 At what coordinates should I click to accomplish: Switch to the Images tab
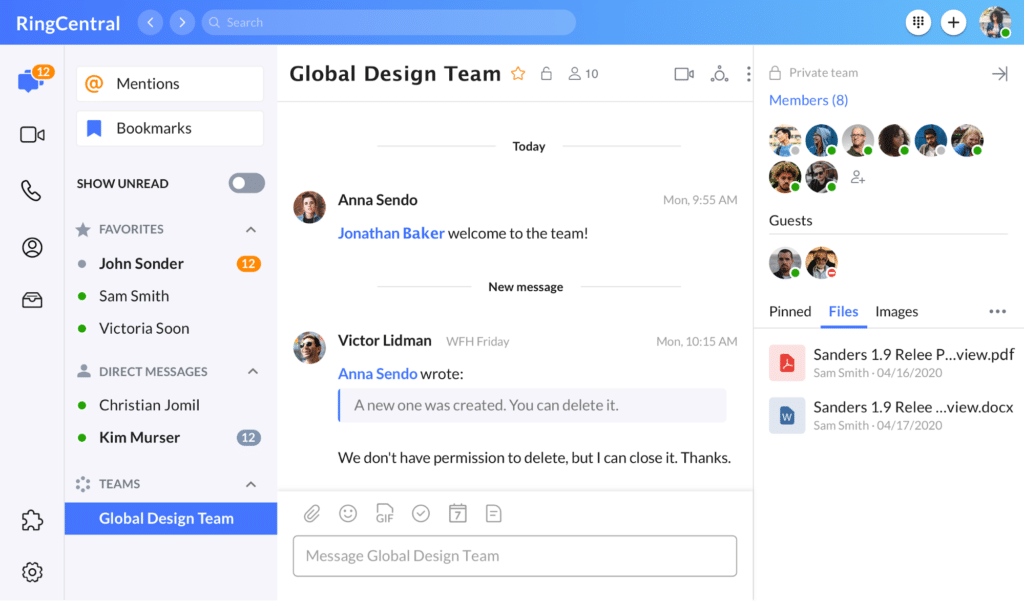click(896, 312)
